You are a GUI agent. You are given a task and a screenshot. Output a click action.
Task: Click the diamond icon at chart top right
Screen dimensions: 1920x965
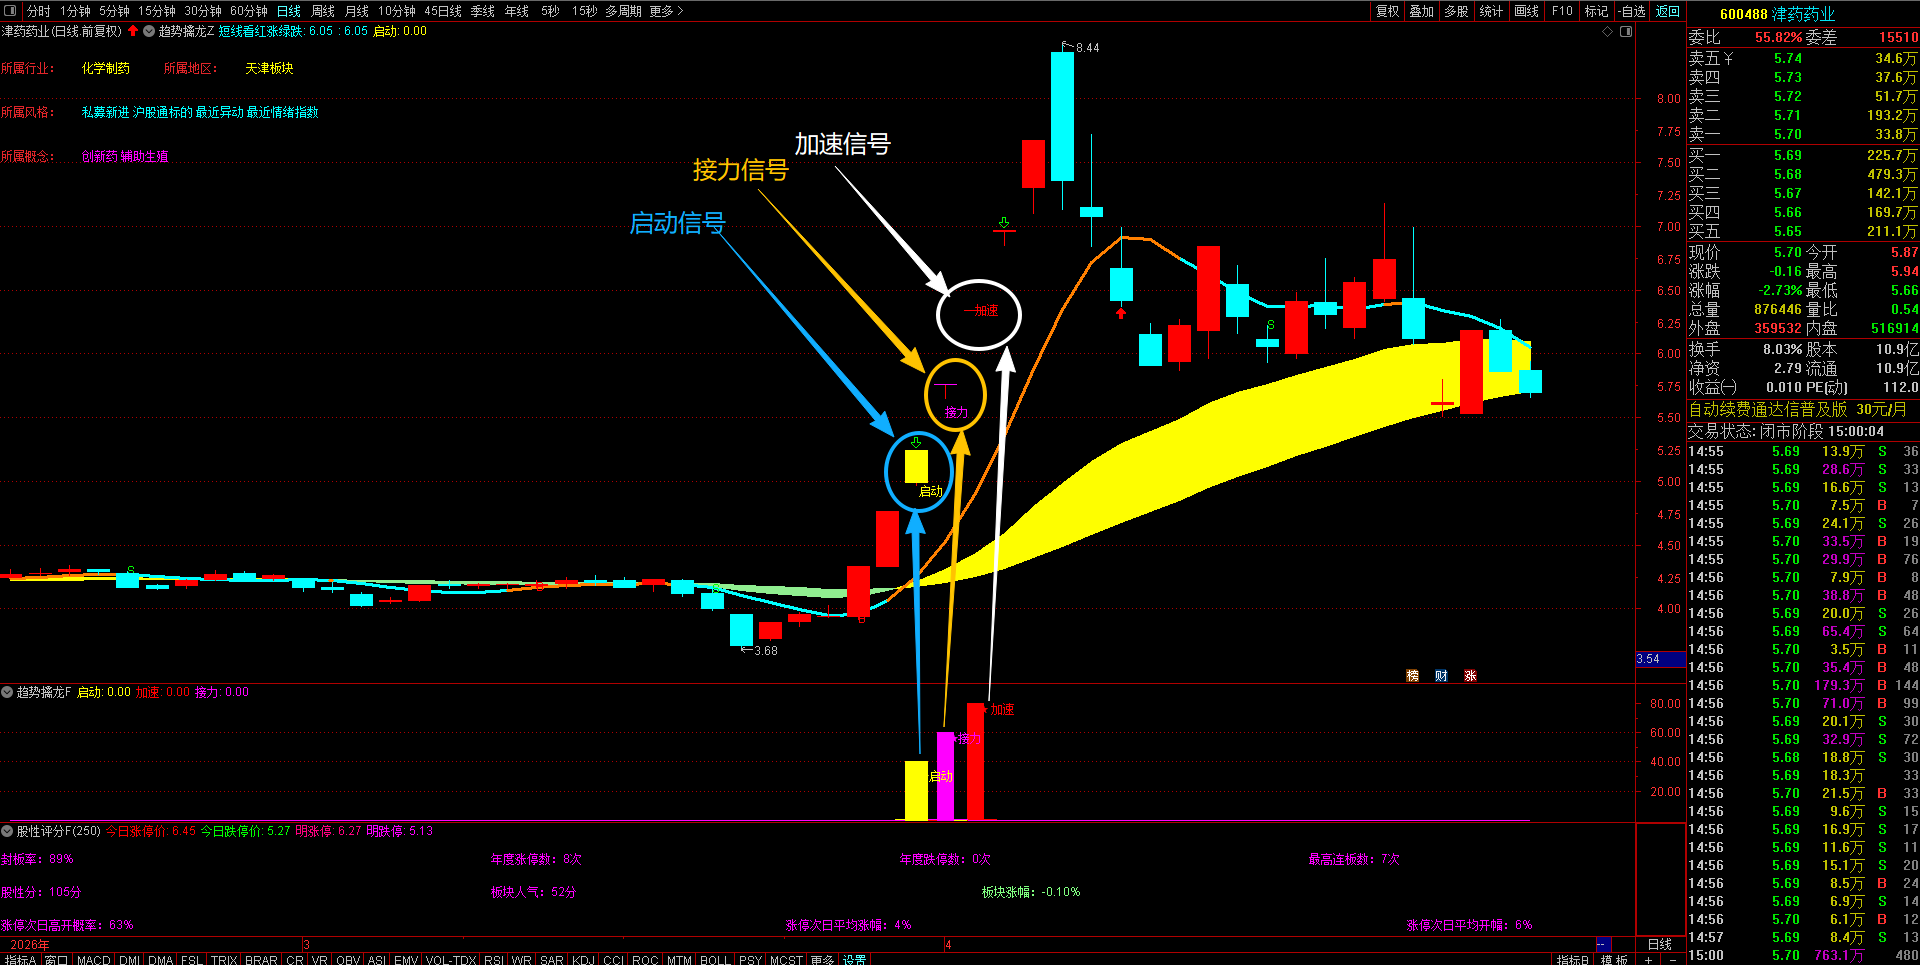pos(1608,31)
